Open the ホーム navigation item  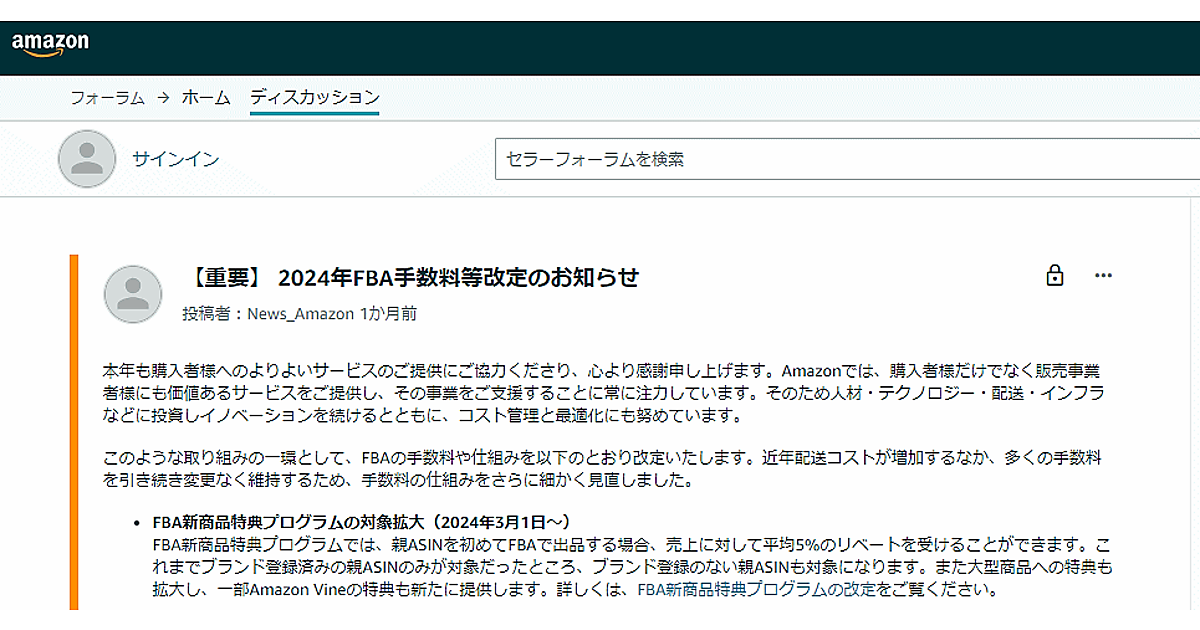tap(206, 98)
